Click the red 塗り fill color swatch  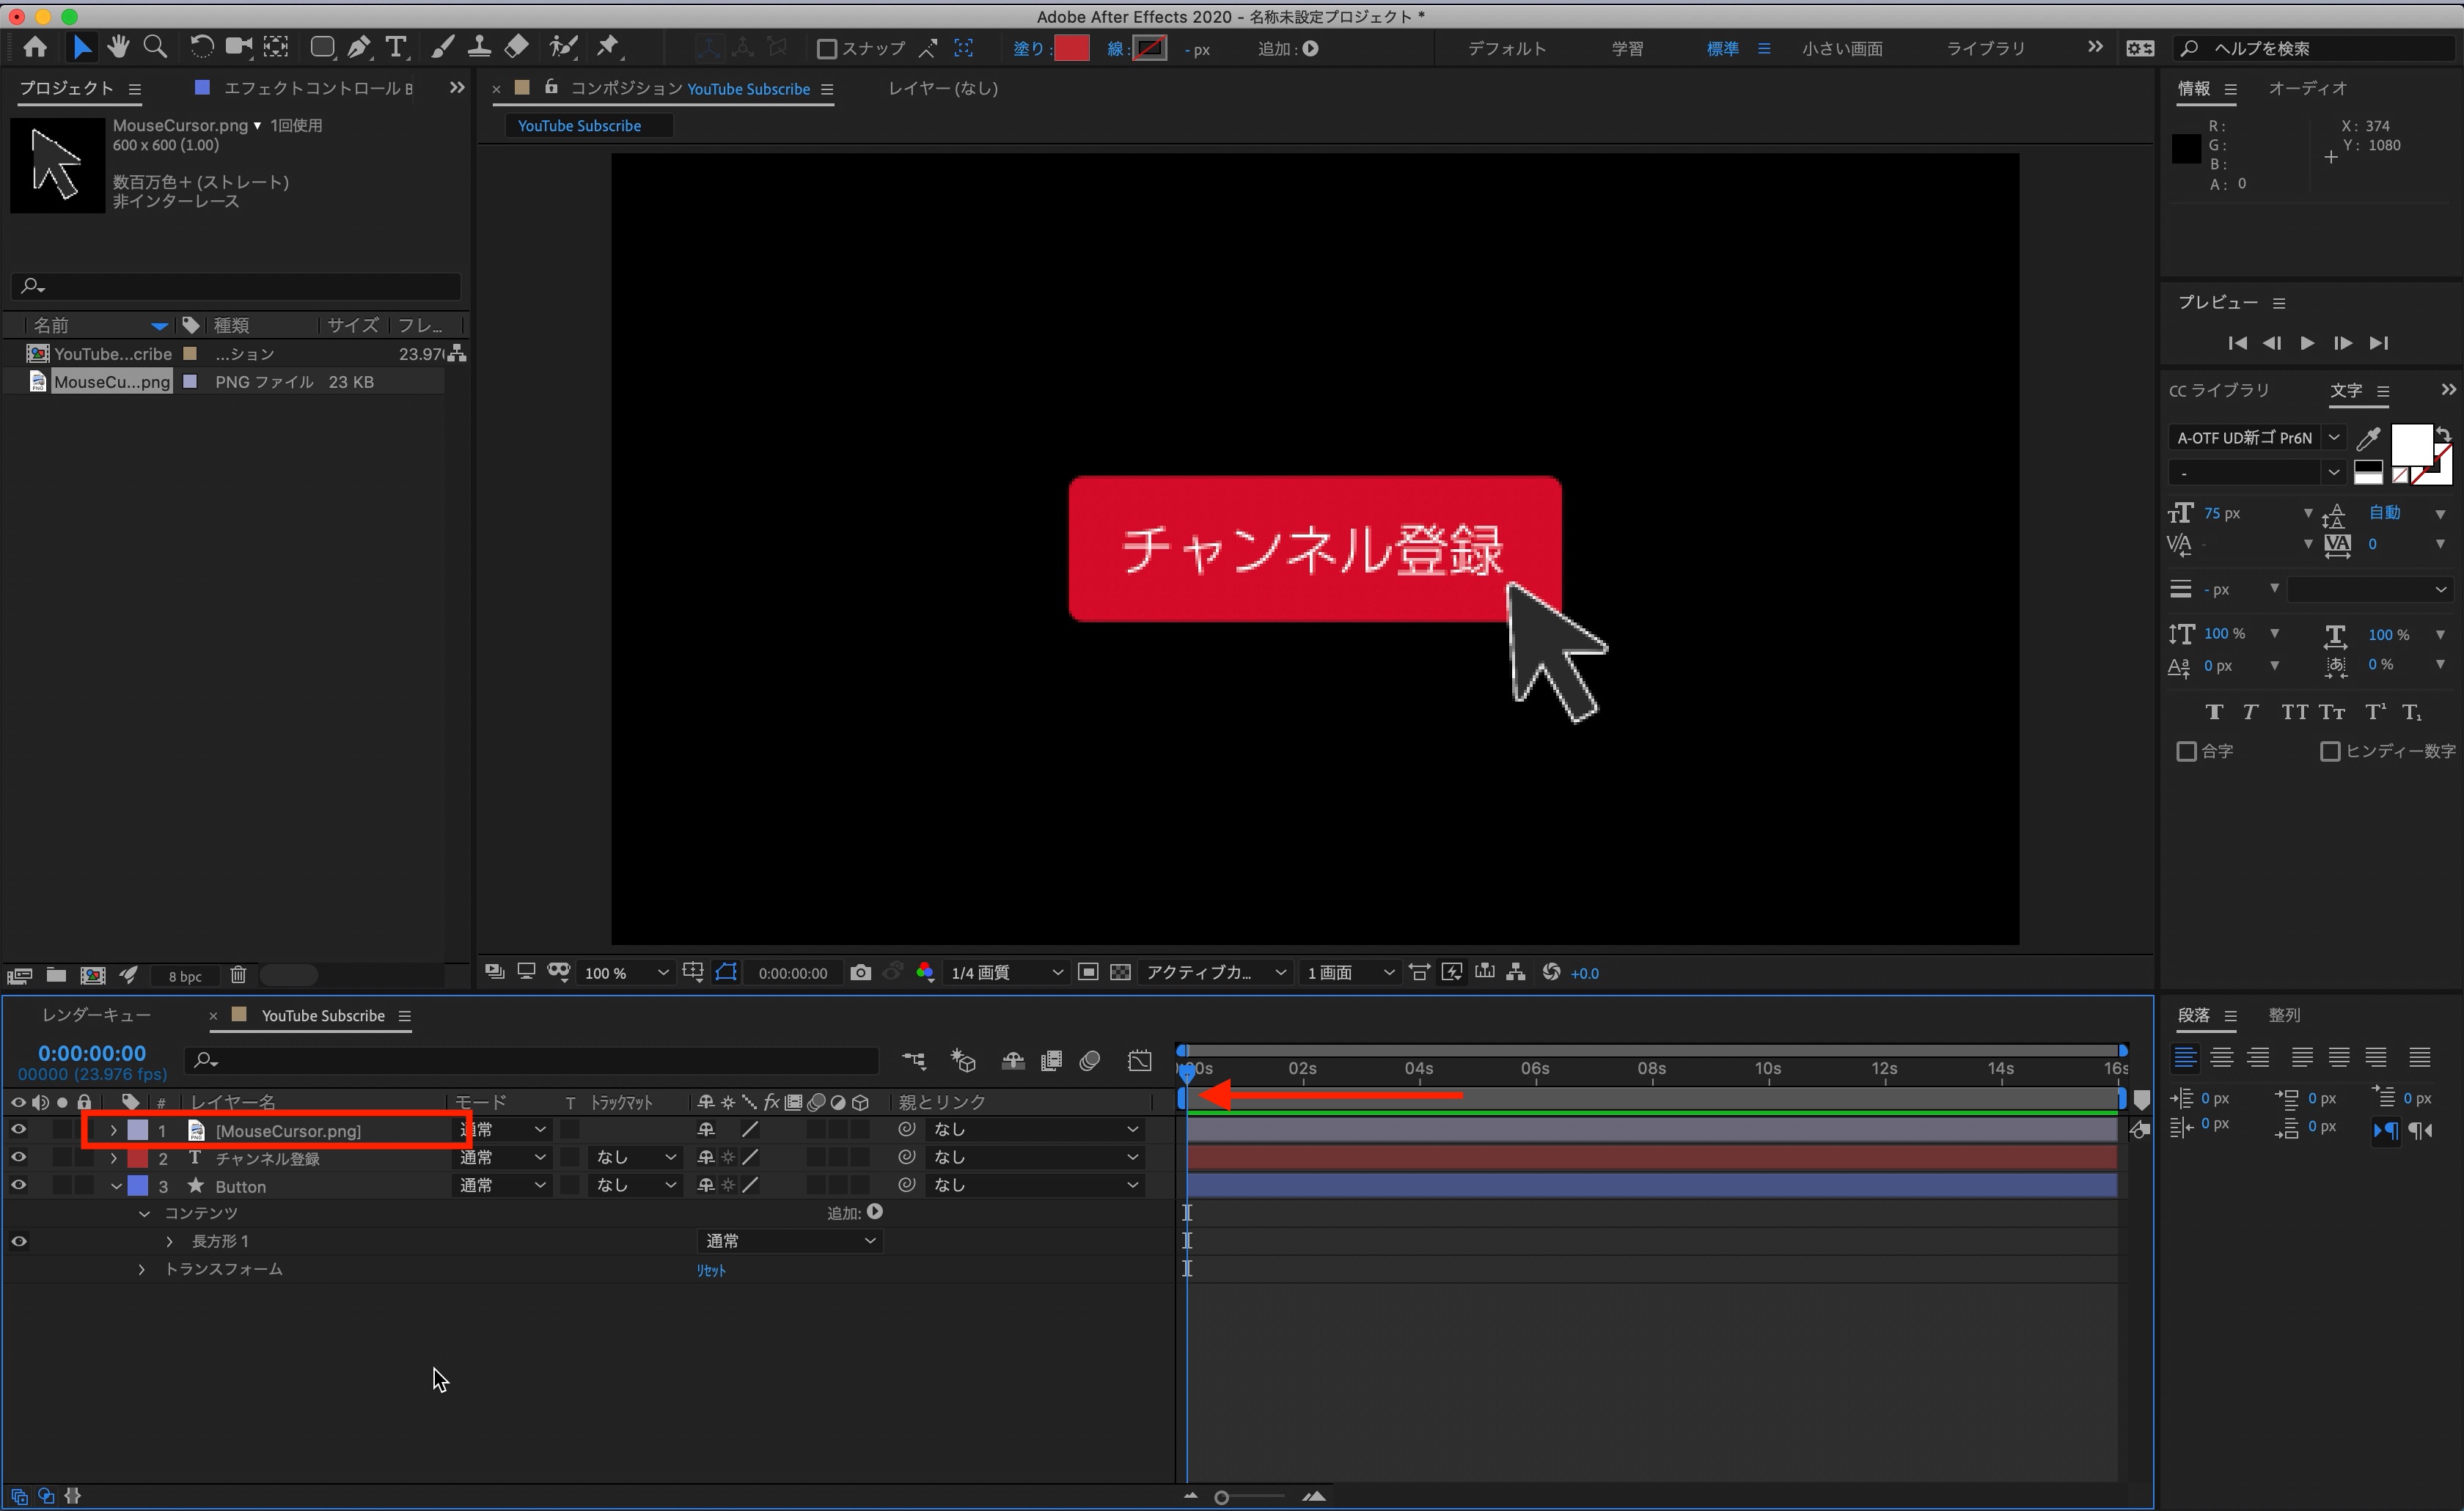pyautogui.click(x=1072, y=48)
